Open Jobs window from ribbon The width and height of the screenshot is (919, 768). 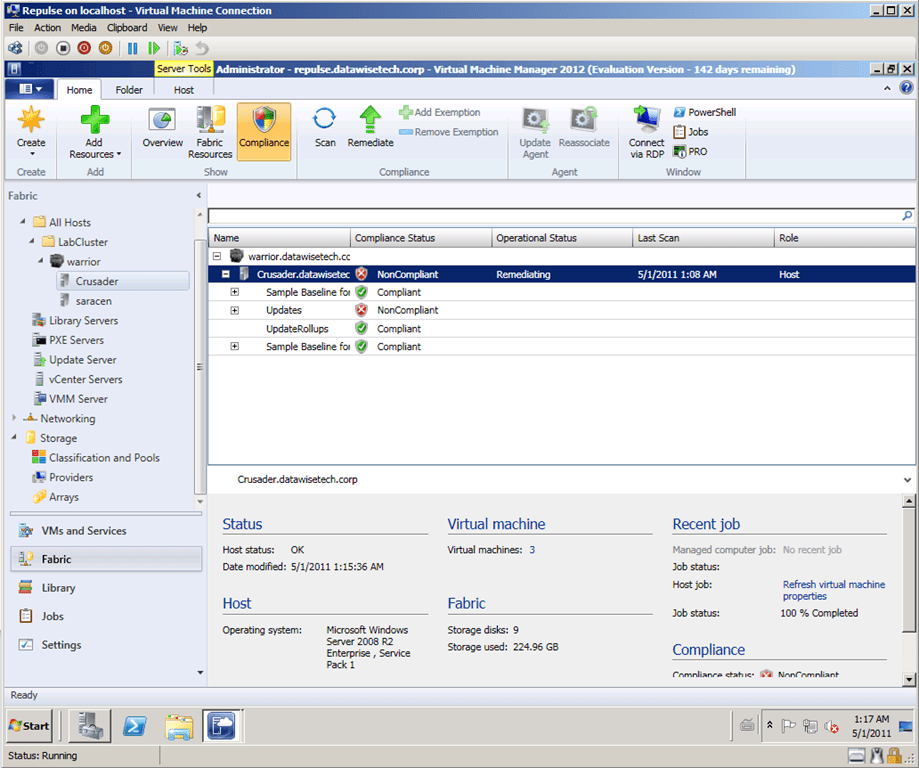point(691,132)
